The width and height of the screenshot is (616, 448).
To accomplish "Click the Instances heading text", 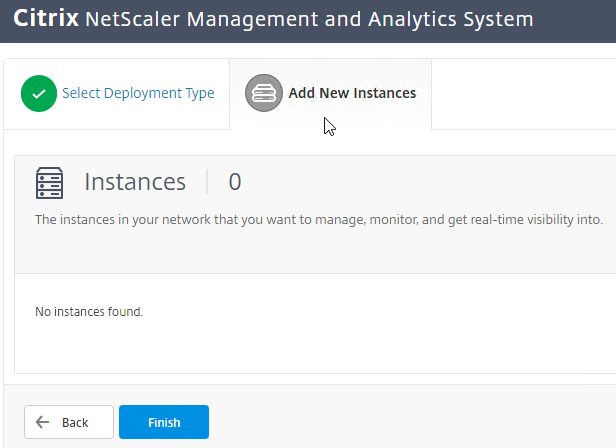I will (135, 182).
